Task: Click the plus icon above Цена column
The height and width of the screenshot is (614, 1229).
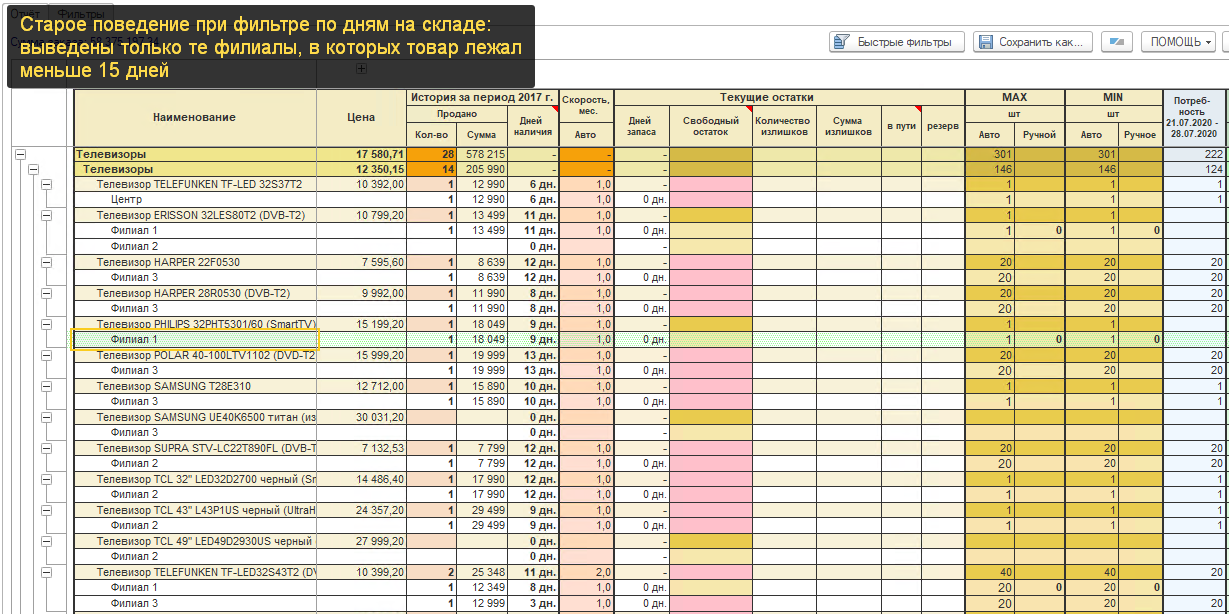Action: tap(362, 69)
